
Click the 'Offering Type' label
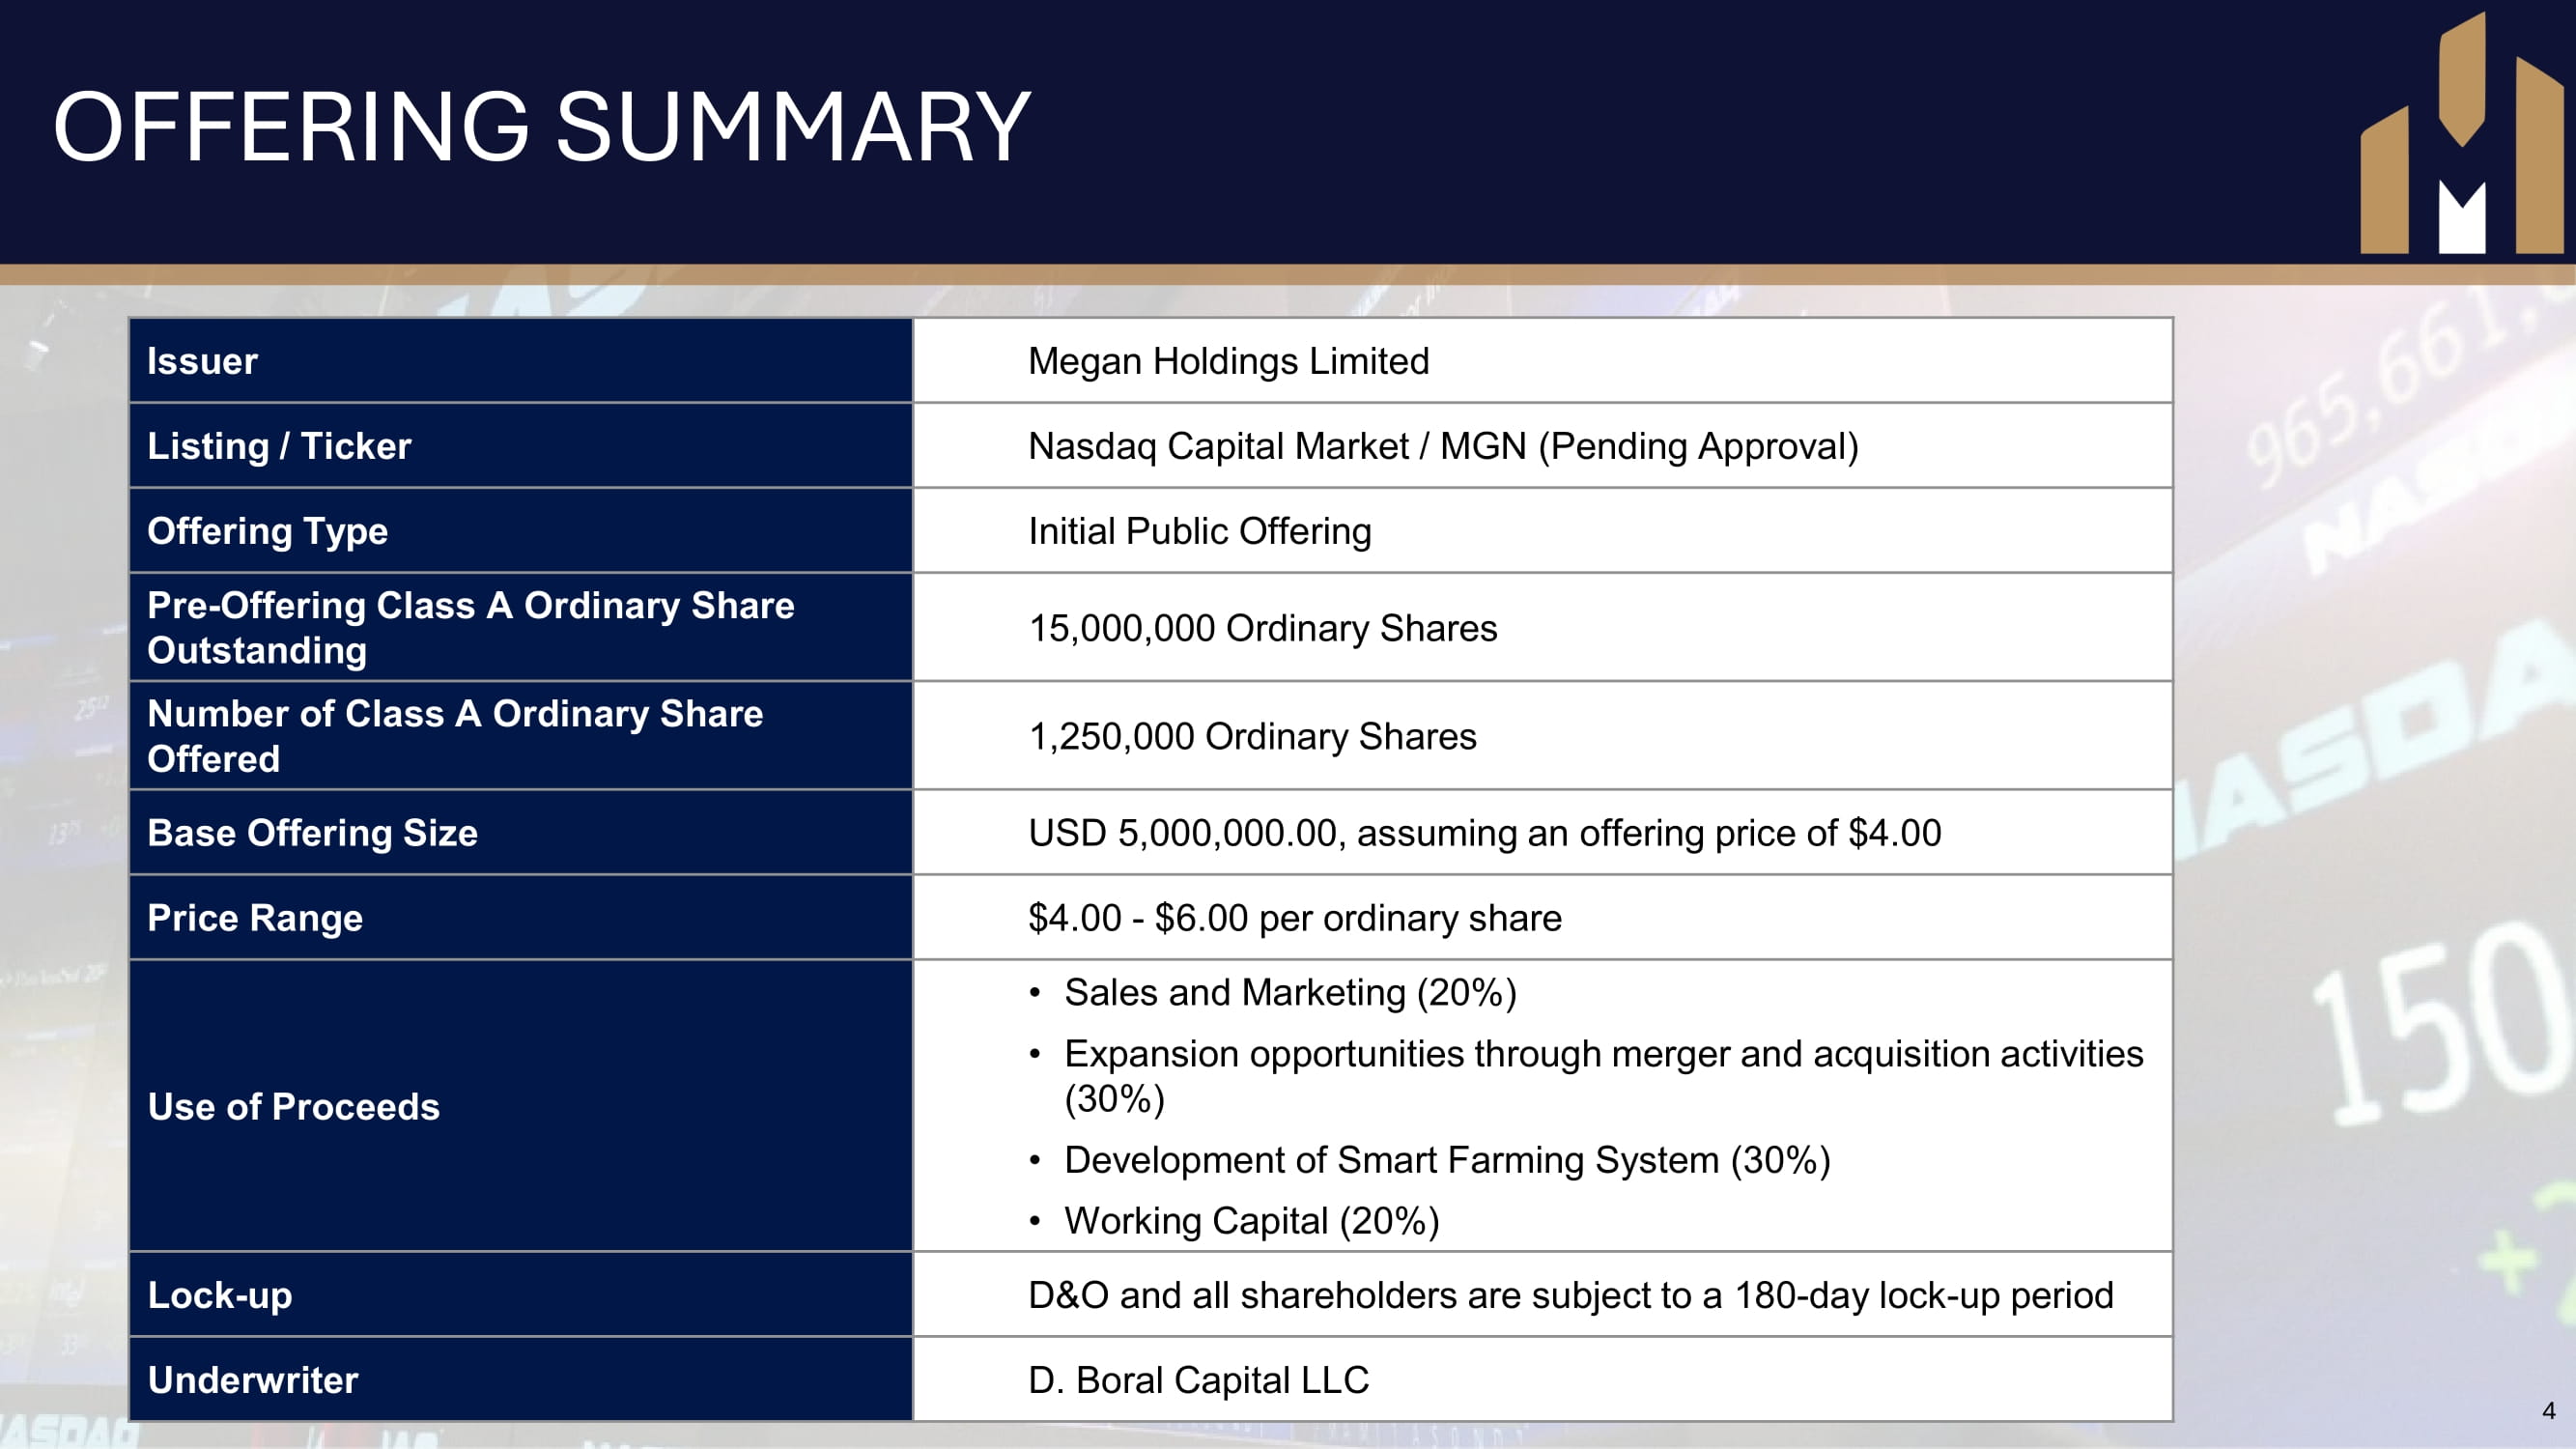(x=267, y=531)
